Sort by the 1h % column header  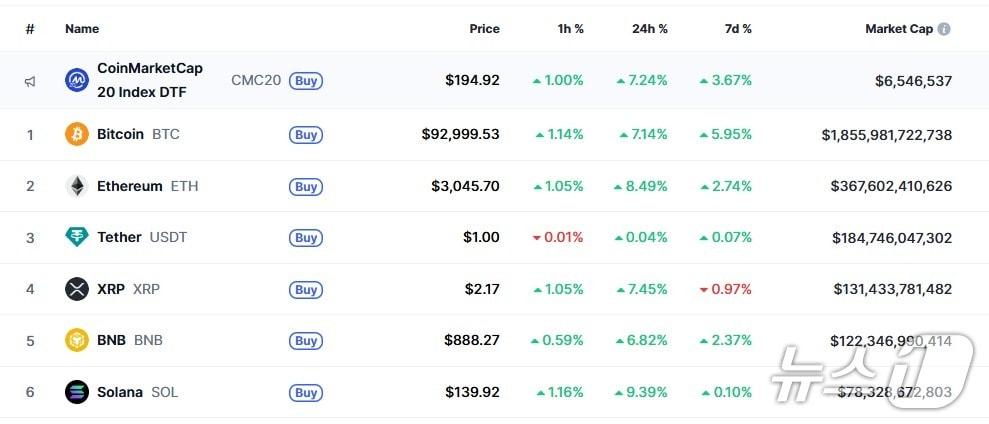[571, 29]
